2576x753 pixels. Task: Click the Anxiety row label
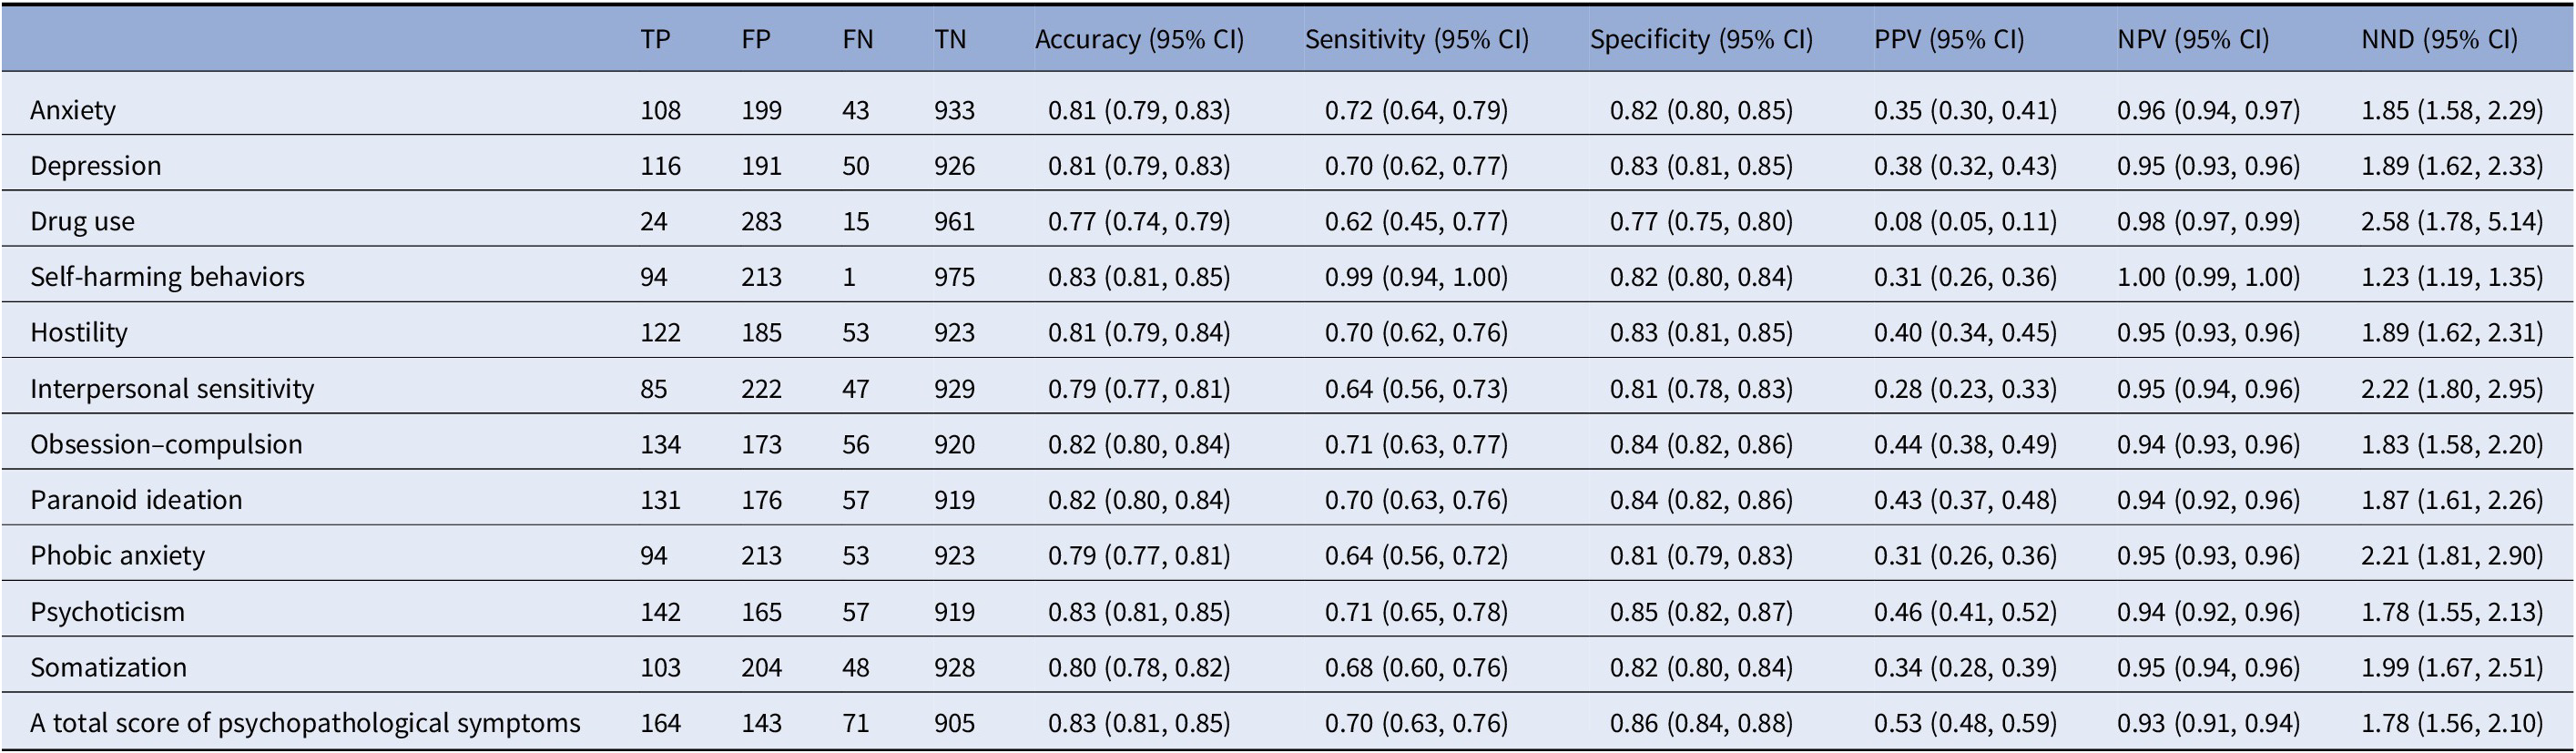(x=73, y=110)
